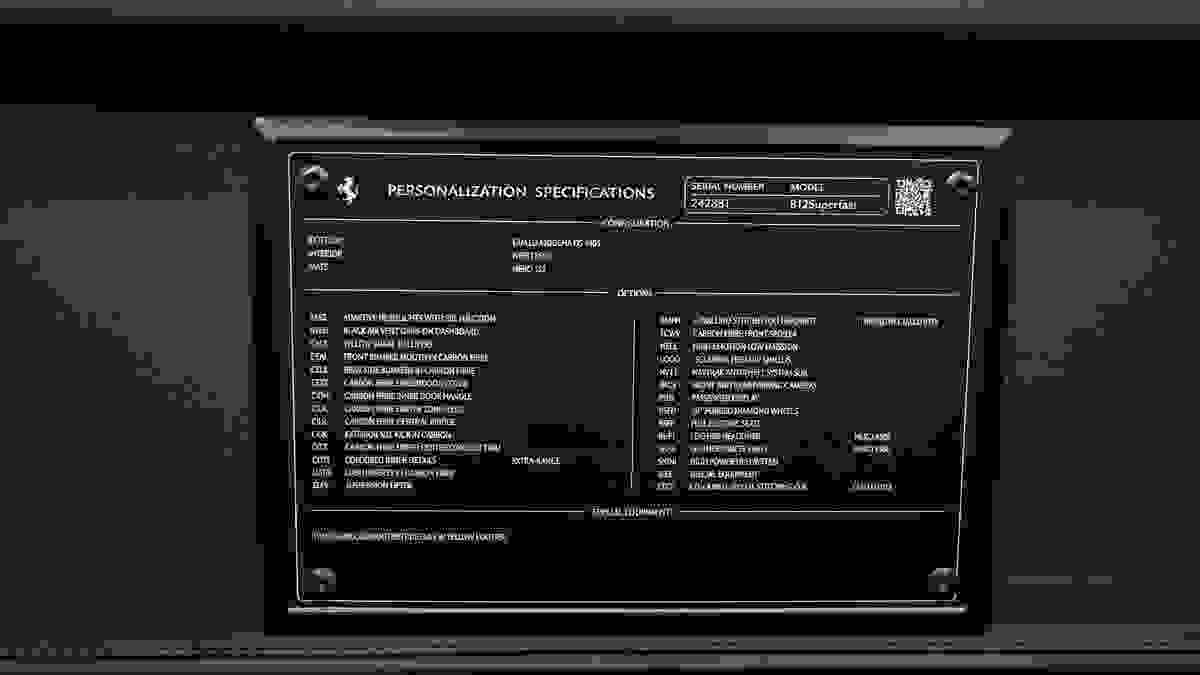Select the 812Superfast model value
This screenshot has width=1200, height=675.
click(x=822, y=204)
